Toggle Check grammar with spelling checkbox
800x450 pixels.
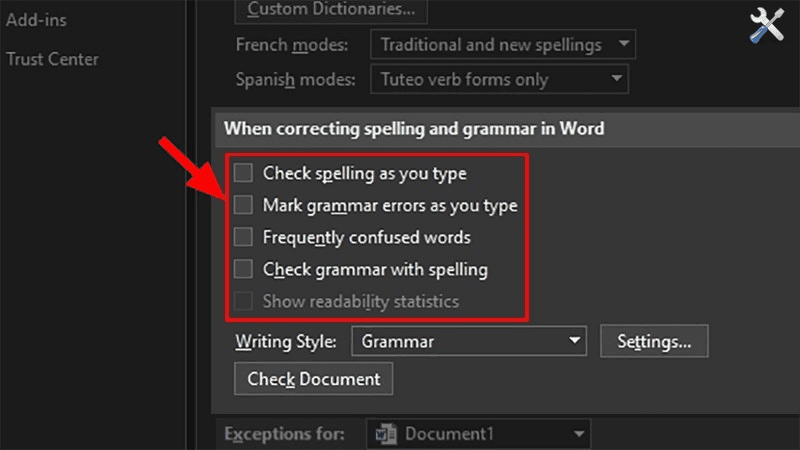point(243,269)
